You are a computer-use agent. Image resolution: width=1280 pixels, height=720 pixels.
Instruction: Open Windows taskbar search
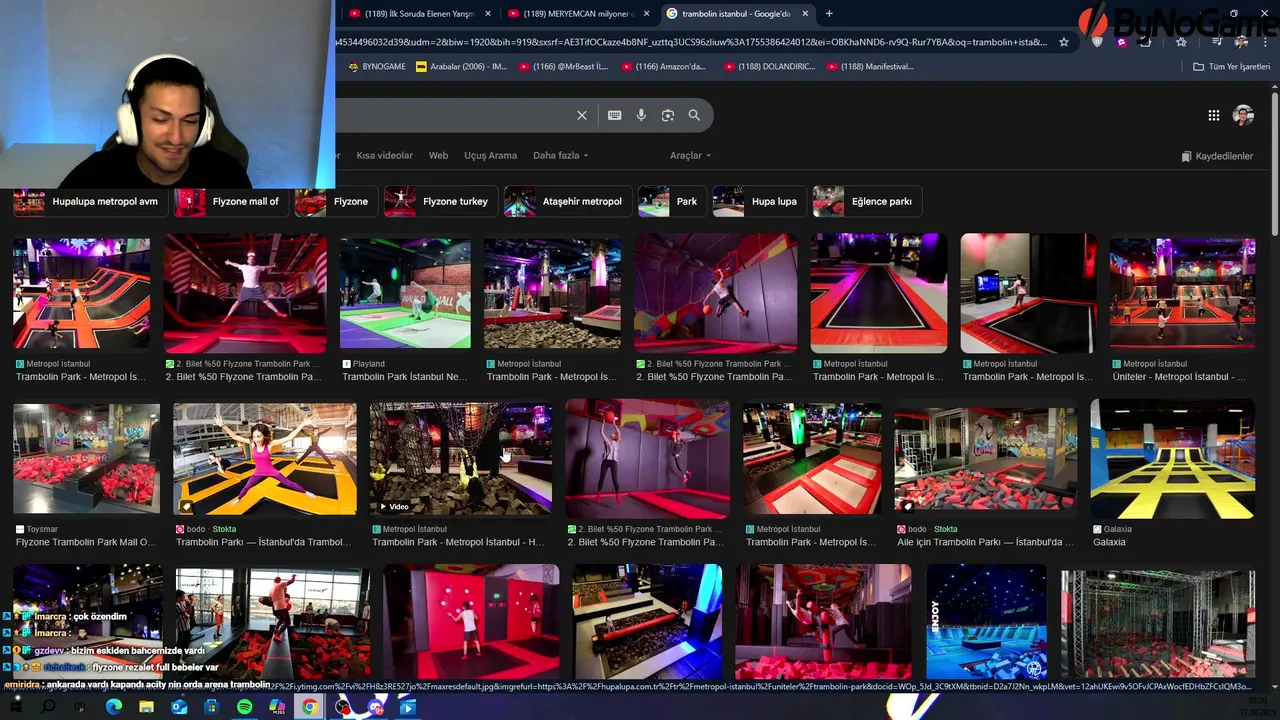[x=48, y=707]
